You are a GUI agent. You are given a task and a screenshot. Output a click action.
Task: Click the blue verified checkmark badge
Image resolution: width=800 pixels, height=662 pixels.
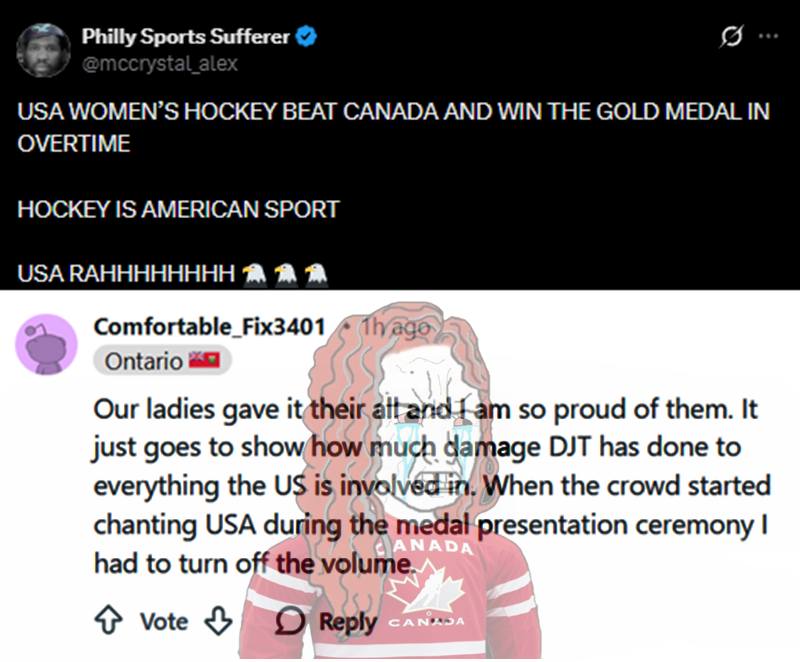307,37
